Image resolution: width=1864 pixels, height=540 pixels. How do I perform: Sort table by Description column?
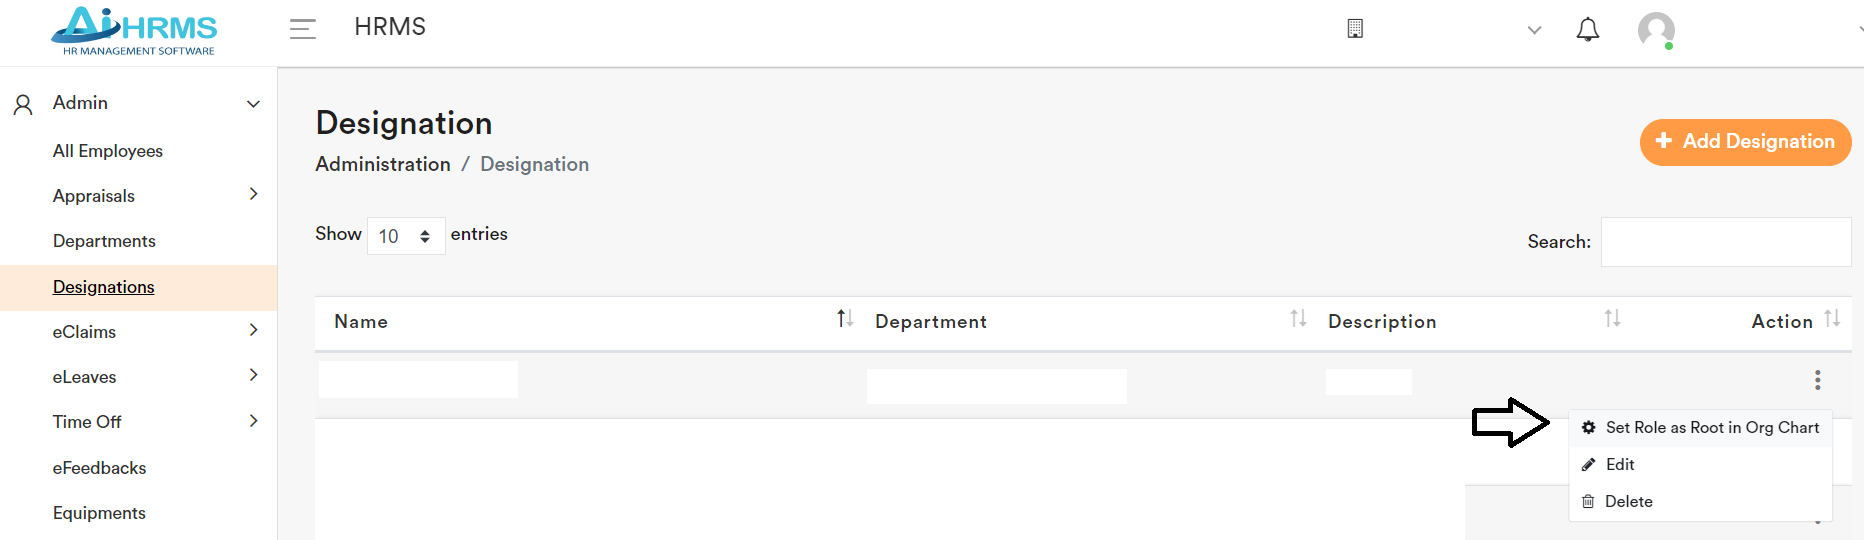1612,319
